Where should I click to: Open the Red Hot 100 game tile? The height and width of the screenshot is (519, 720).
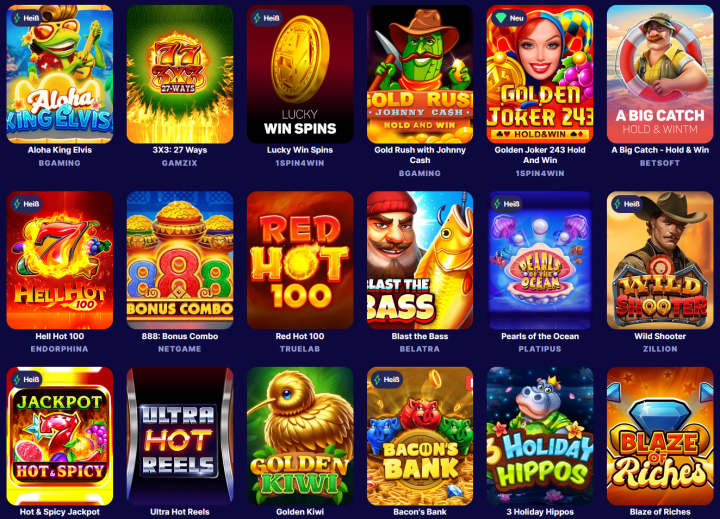click(300, 260)
